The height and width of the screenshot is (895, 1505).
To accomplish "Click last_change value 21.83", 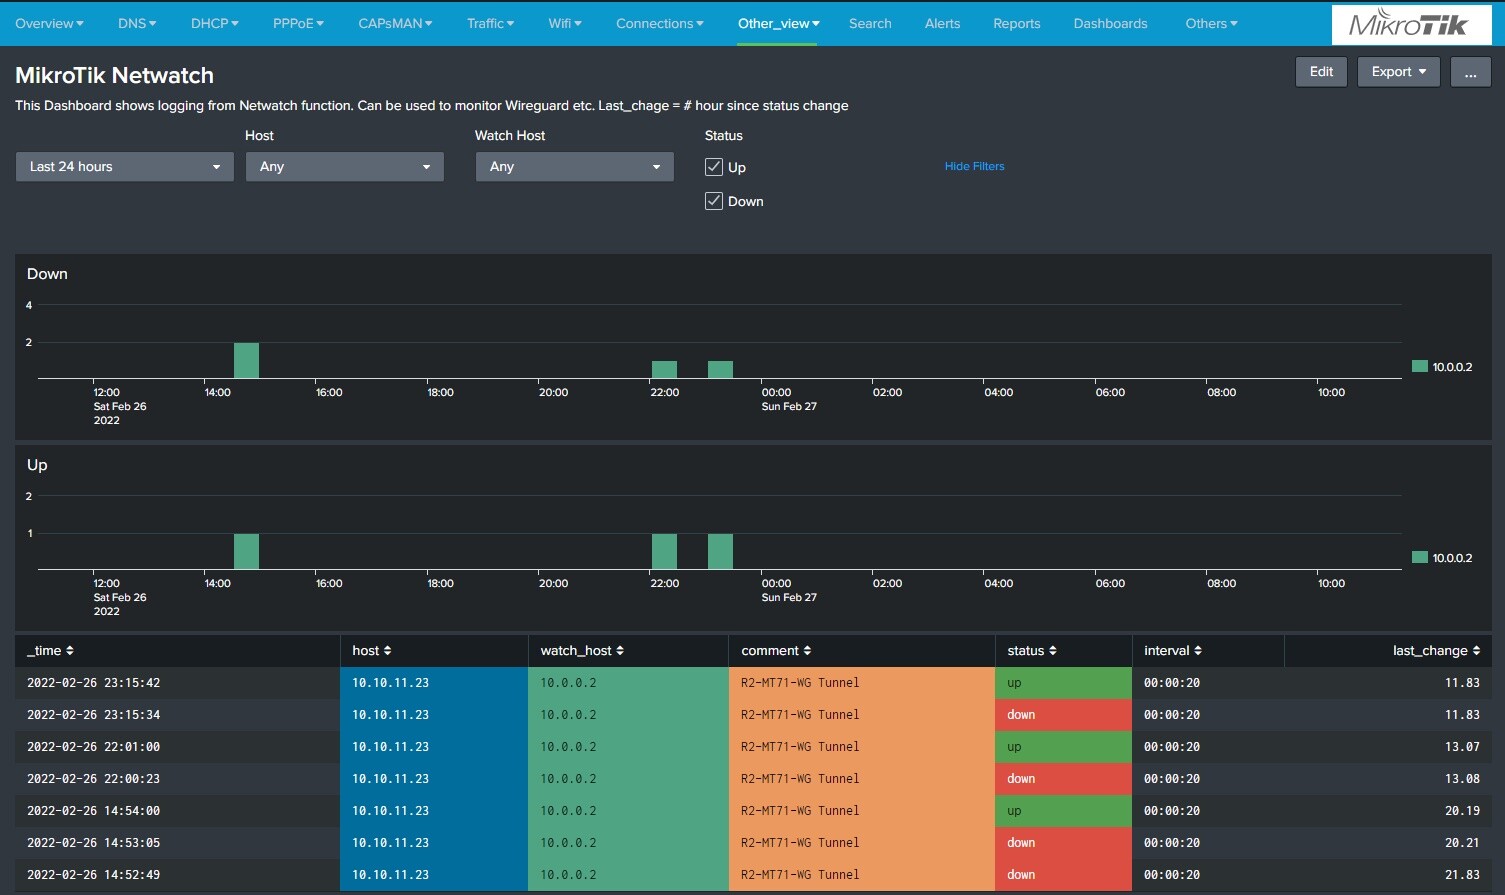I will point(1462,875).
